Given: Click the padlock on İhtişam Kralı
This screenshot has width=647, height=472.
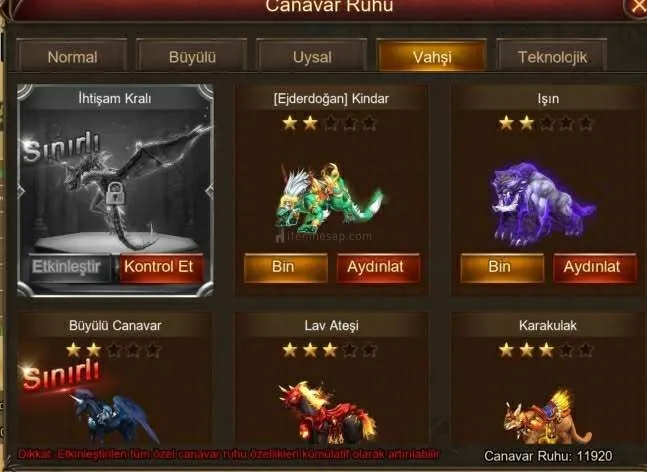Looking at the screenshot, I should (115, 192).
